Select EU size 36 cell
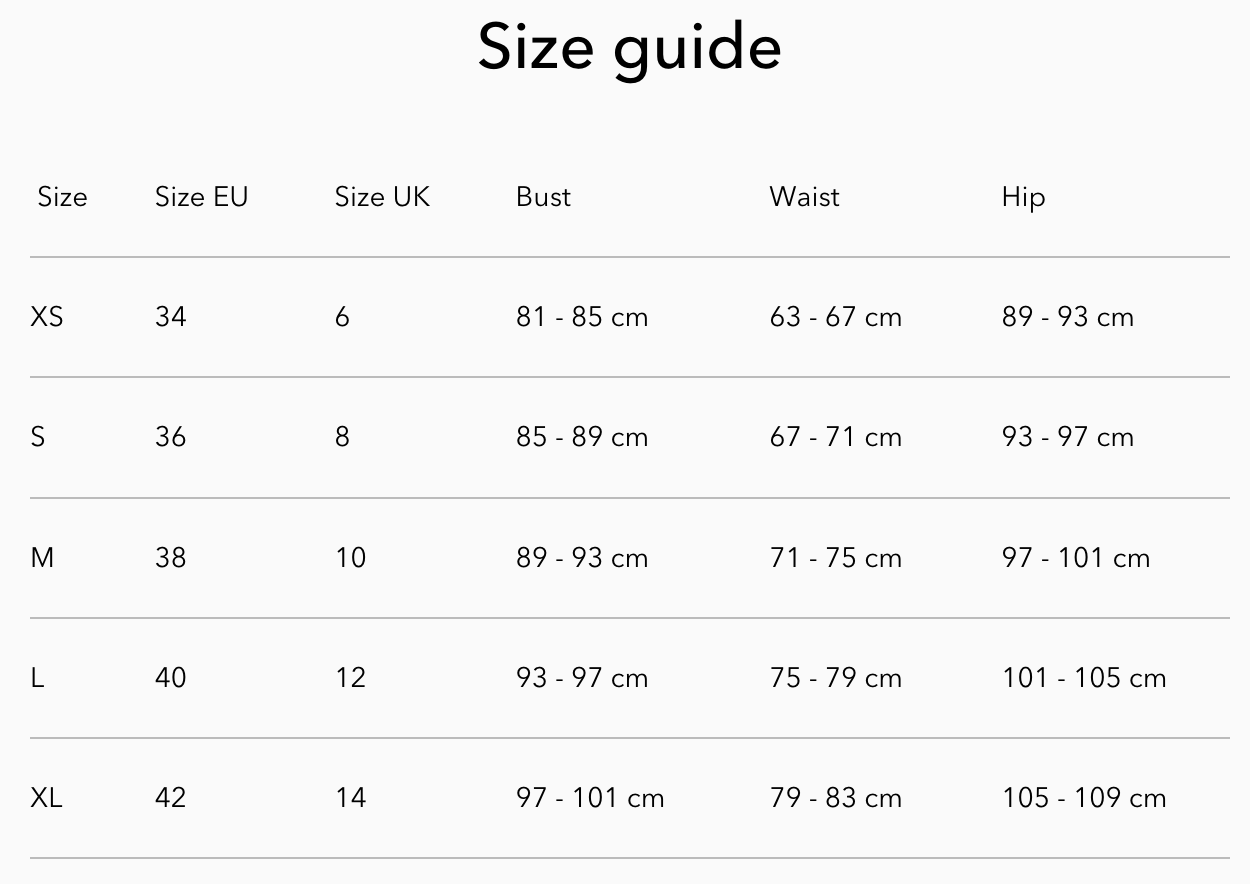Image resolution: width=1250 pixels, height=884 pixels. [x=171, y=437]
